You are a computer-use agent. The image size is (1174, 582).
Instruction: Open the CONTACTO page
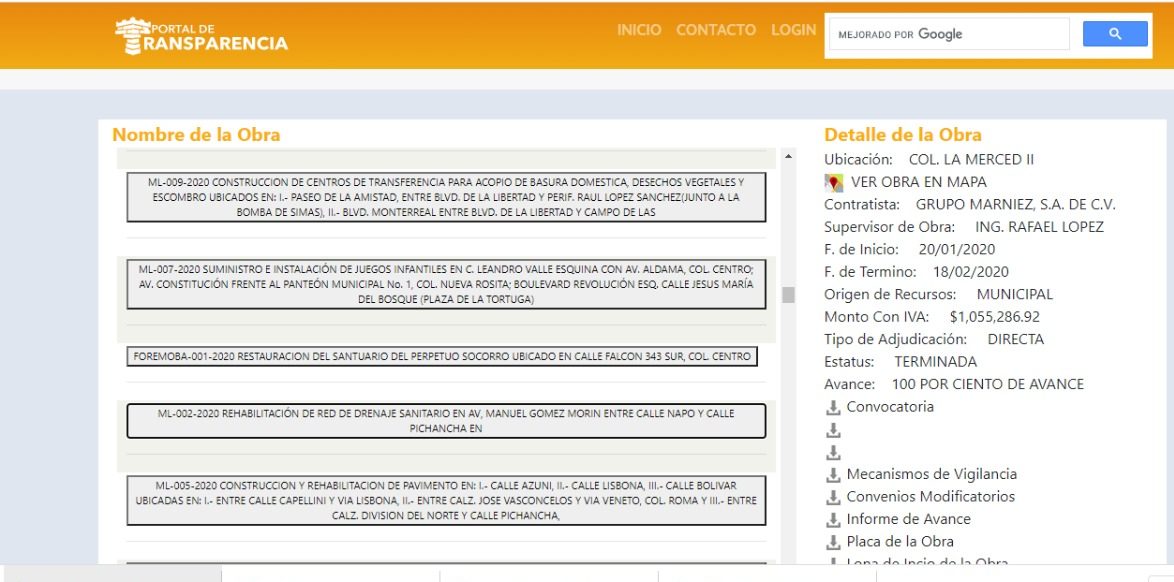(716, 30)
